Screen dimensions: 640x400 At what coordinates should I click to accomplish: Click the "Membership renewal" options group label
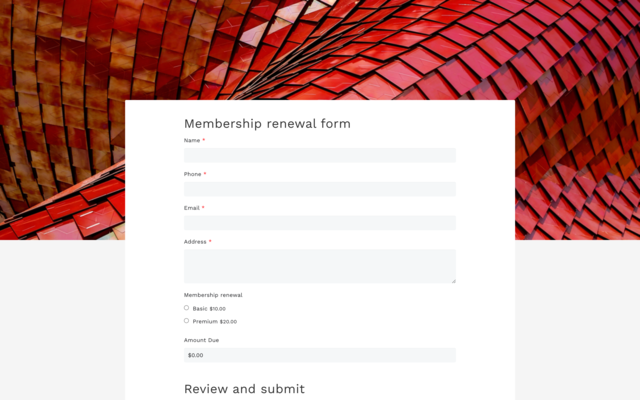(x=213, y=295)
